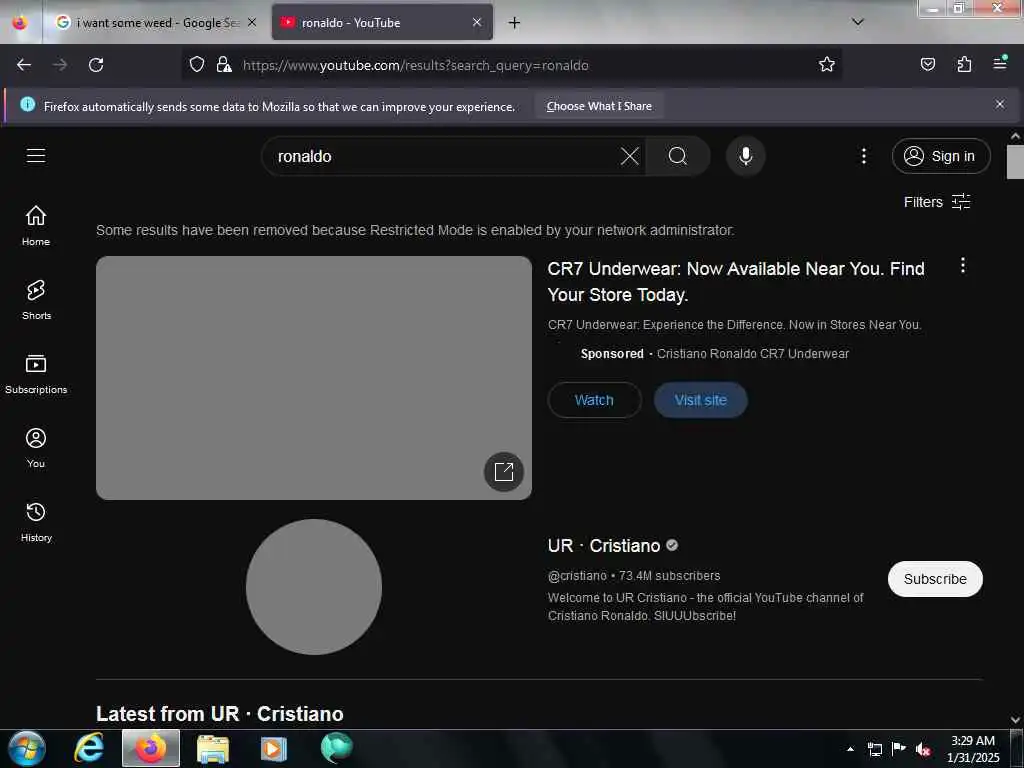1024x768 pixels.
Task: Click the muted volume tray icon
Action: point(922,749)
